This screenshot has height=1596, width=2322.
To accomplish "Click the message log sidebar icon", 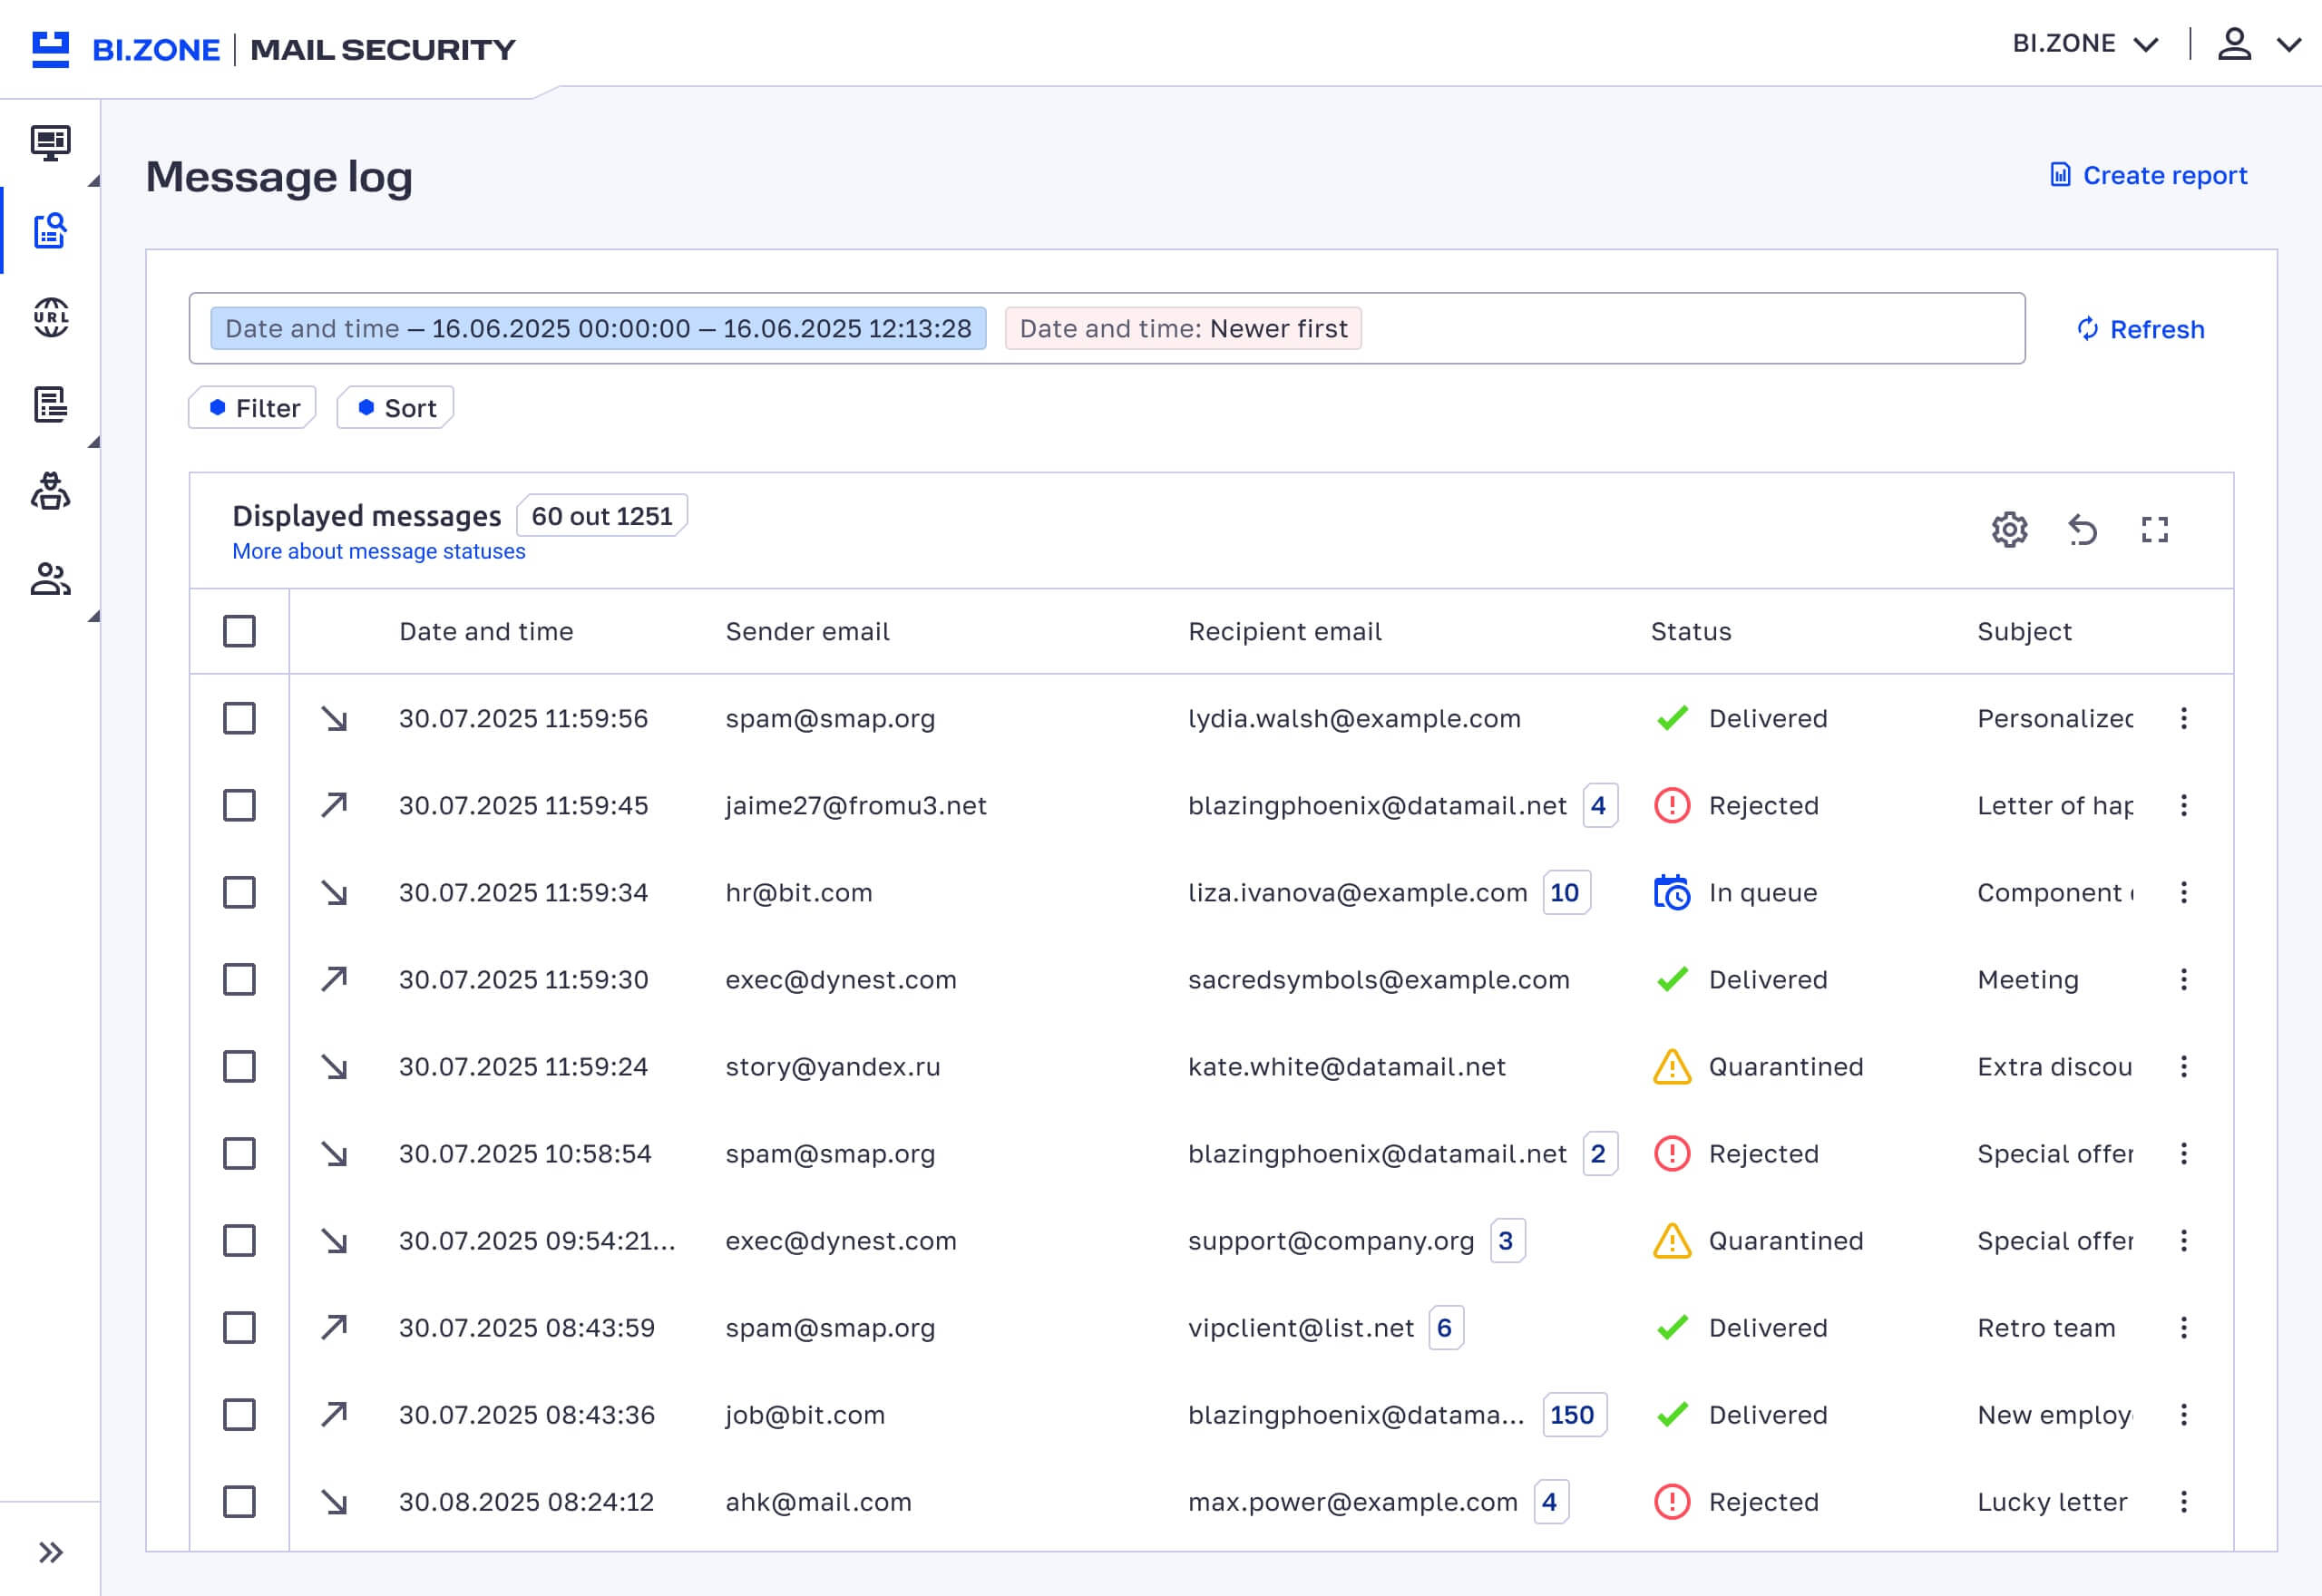I will tap(50, 231).
